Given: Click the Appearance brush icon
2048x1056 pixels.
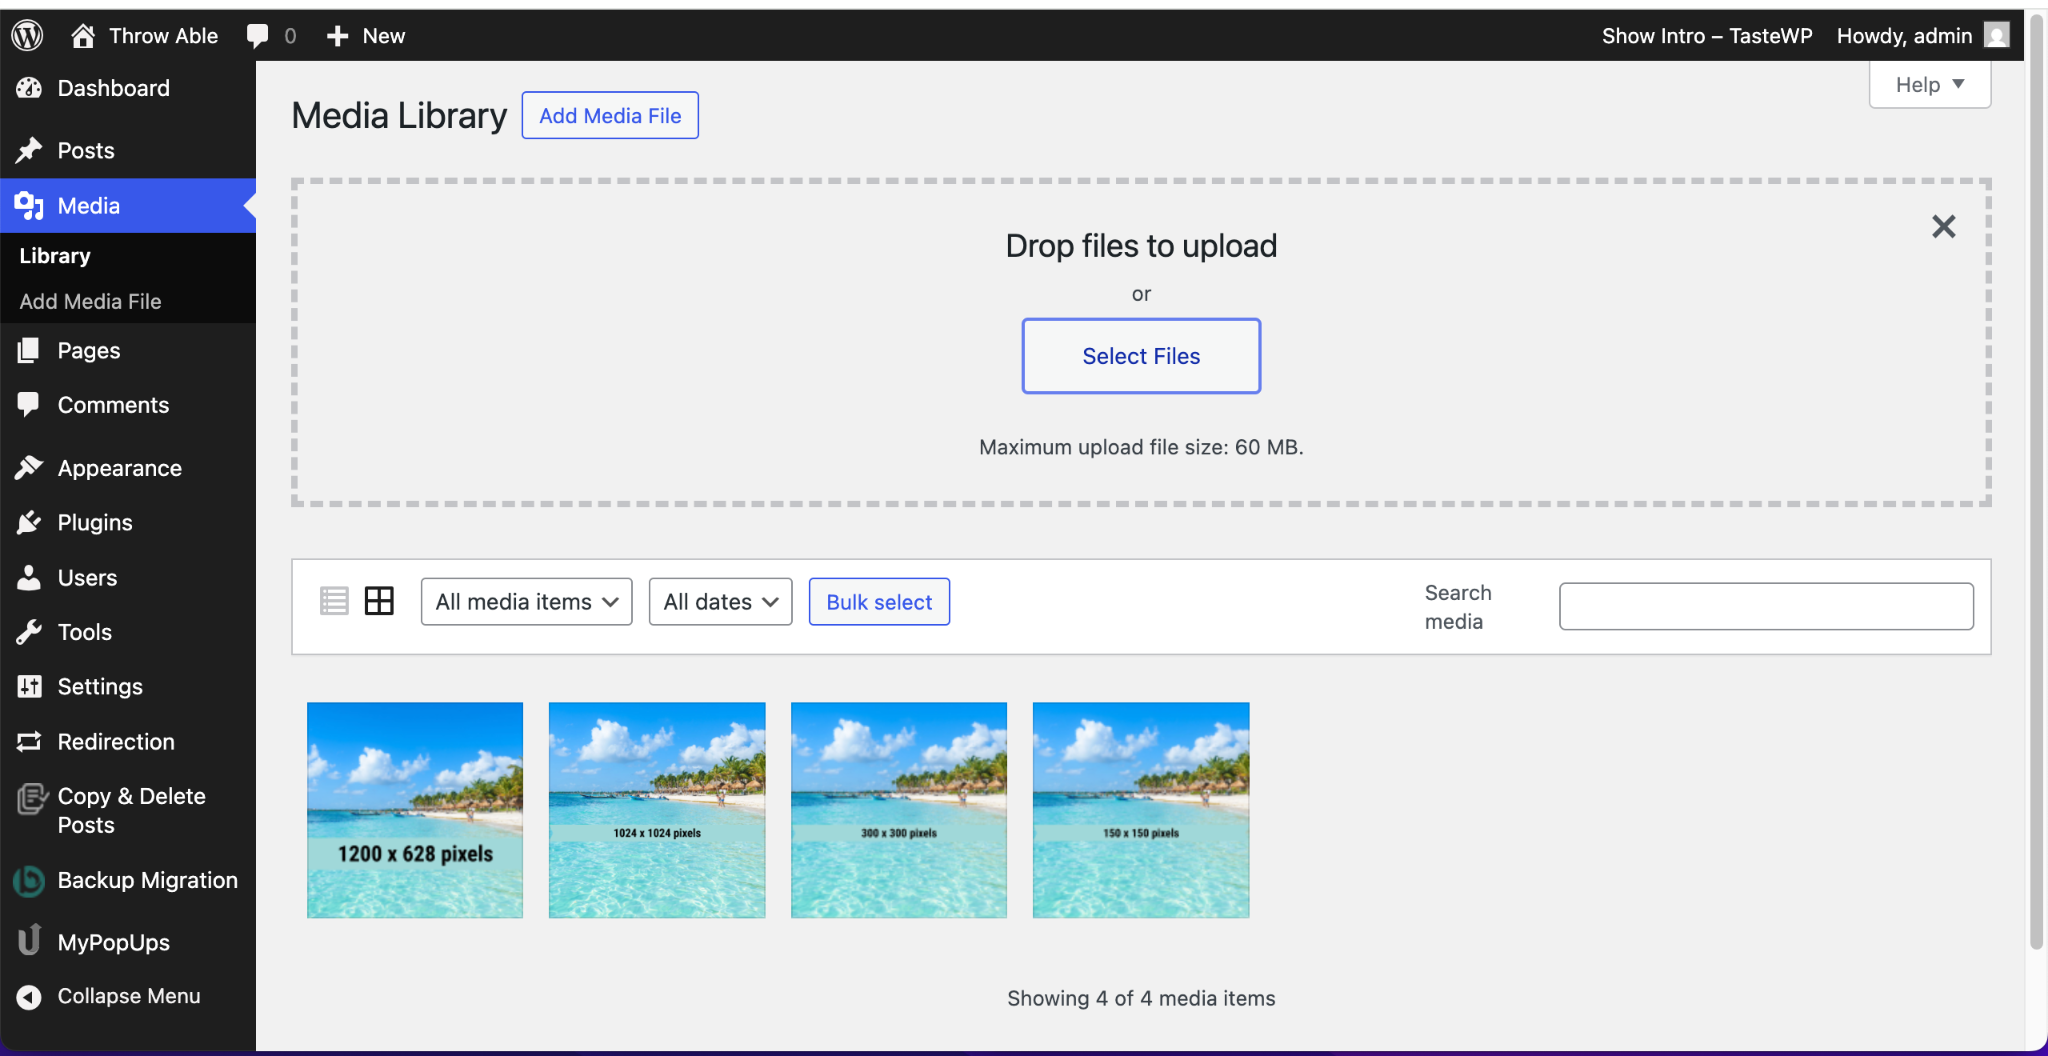Looking at the screenshot, I should (29, 468).
